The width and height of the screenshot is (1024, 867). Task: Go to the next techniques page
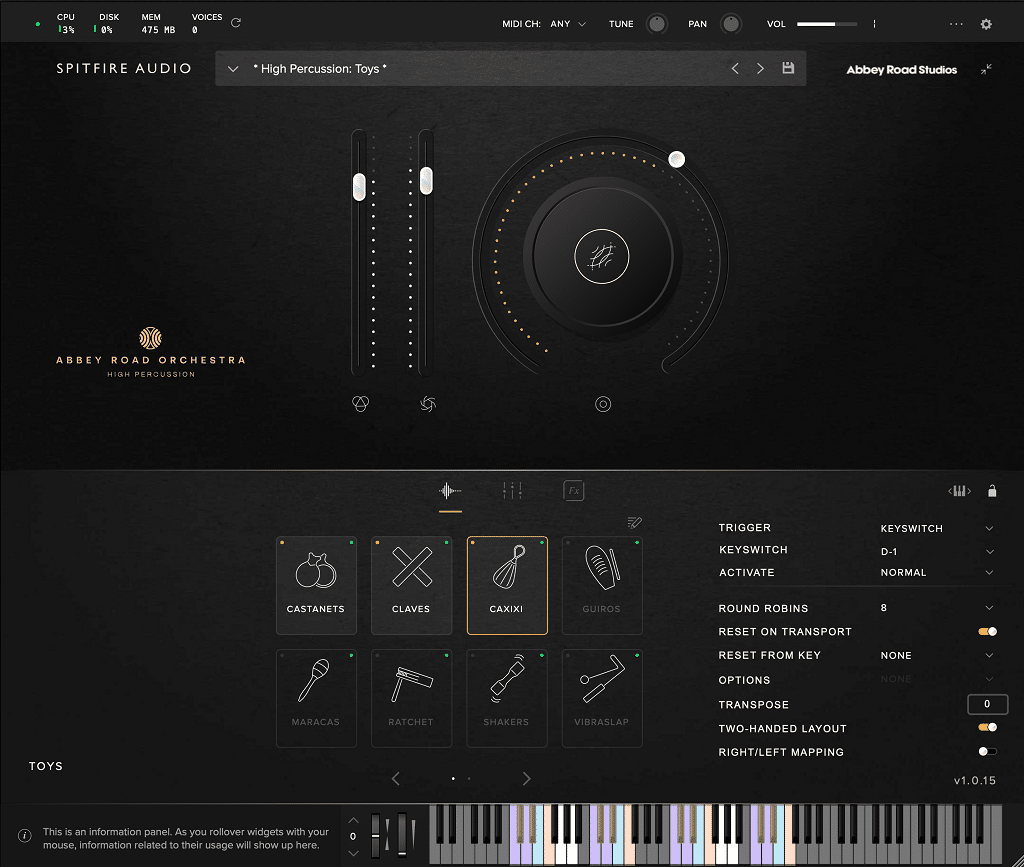pos(526,778)
